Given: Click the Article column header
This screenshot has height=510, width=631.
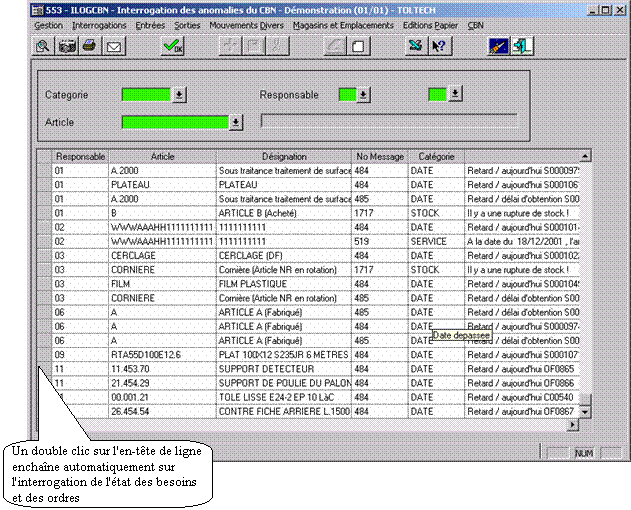Looking at the screenshot, I should pyautogui.click(x=163, y=157).
